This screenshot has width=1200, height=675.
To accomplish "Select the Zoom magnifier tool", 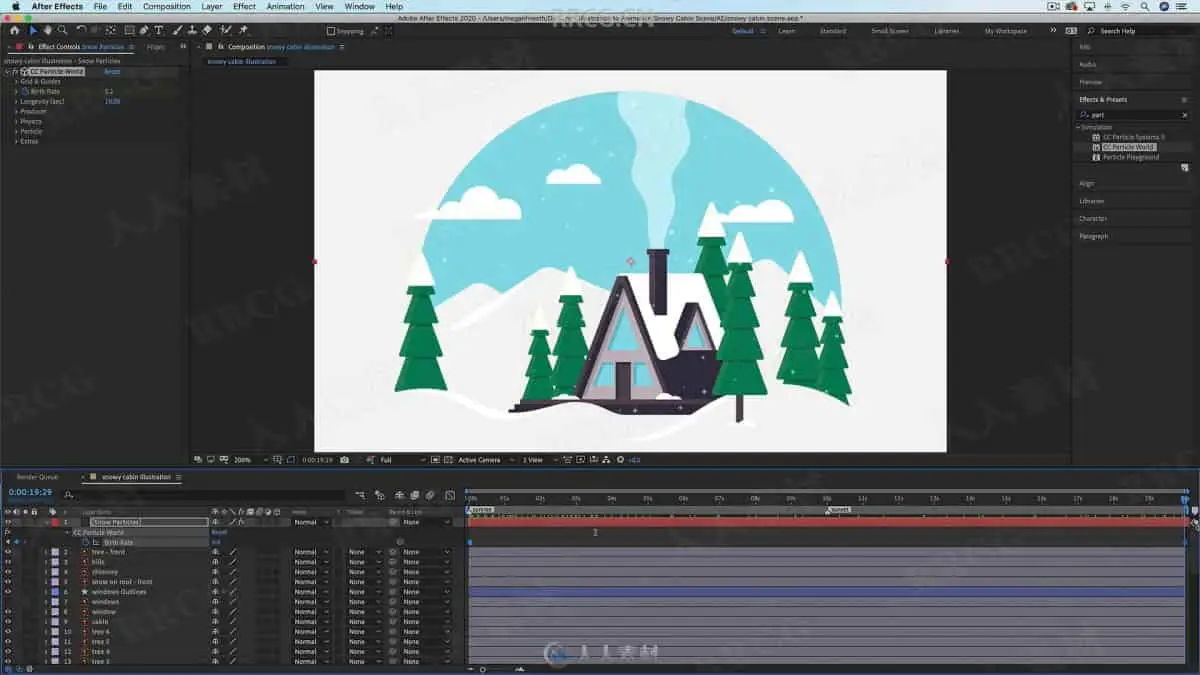I will click(x=62, y=31).
